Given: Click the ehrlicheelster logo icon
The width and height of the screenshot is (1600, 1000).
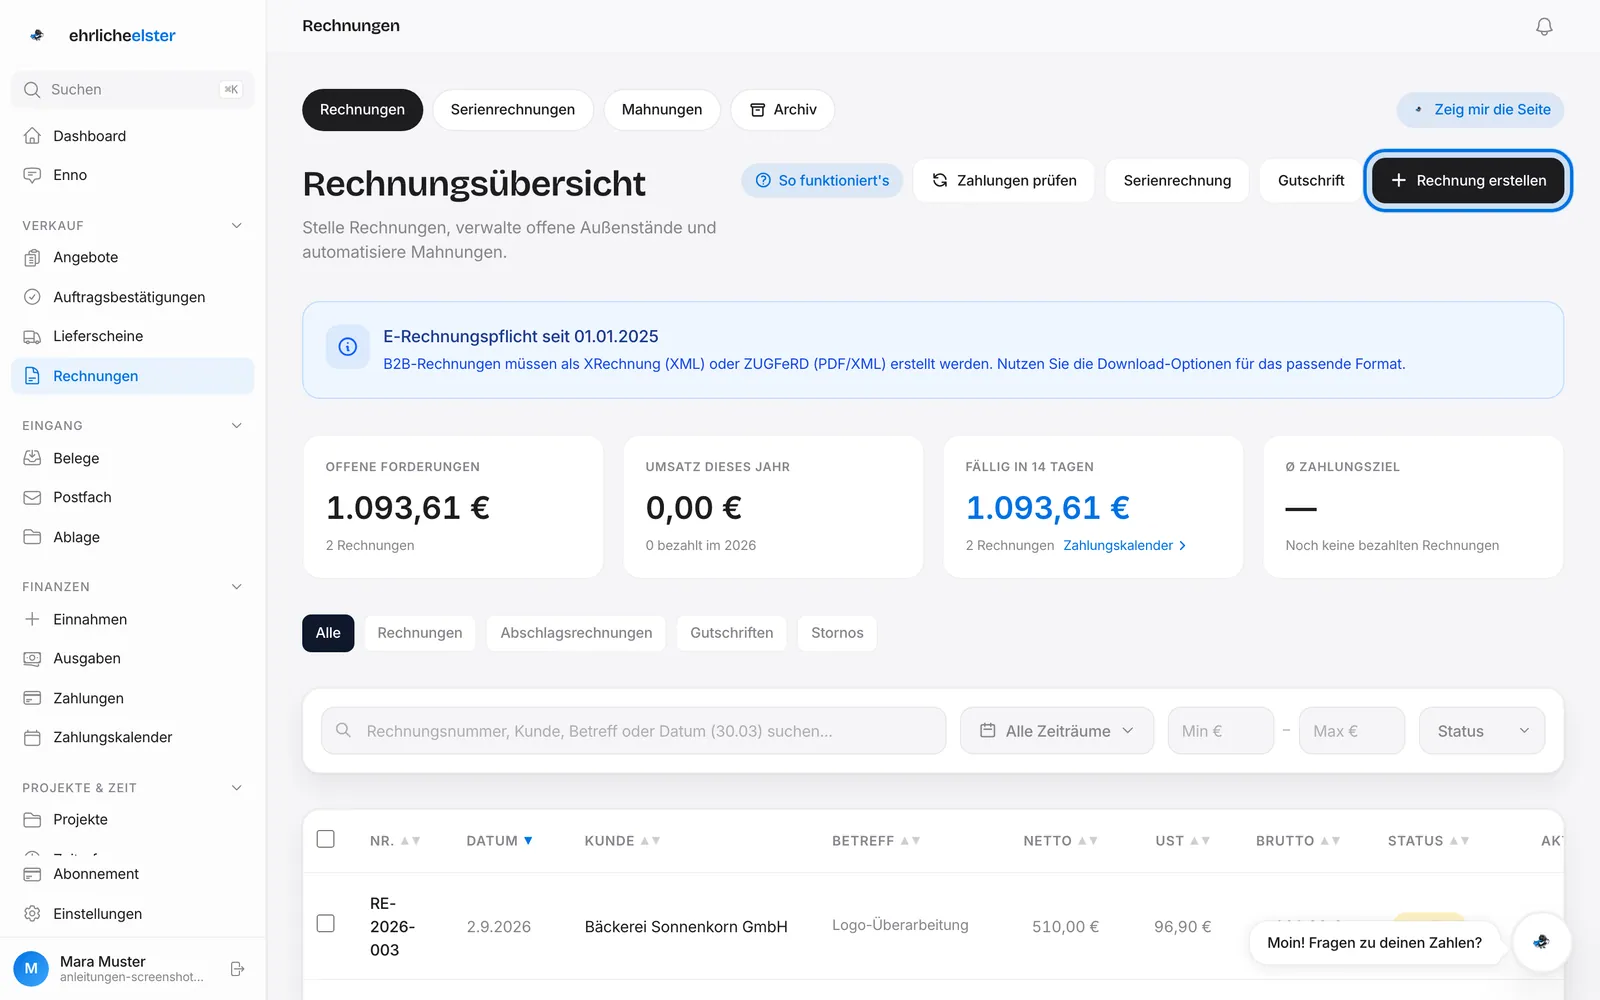Looking at the screenshot, I should pos(37,35).
